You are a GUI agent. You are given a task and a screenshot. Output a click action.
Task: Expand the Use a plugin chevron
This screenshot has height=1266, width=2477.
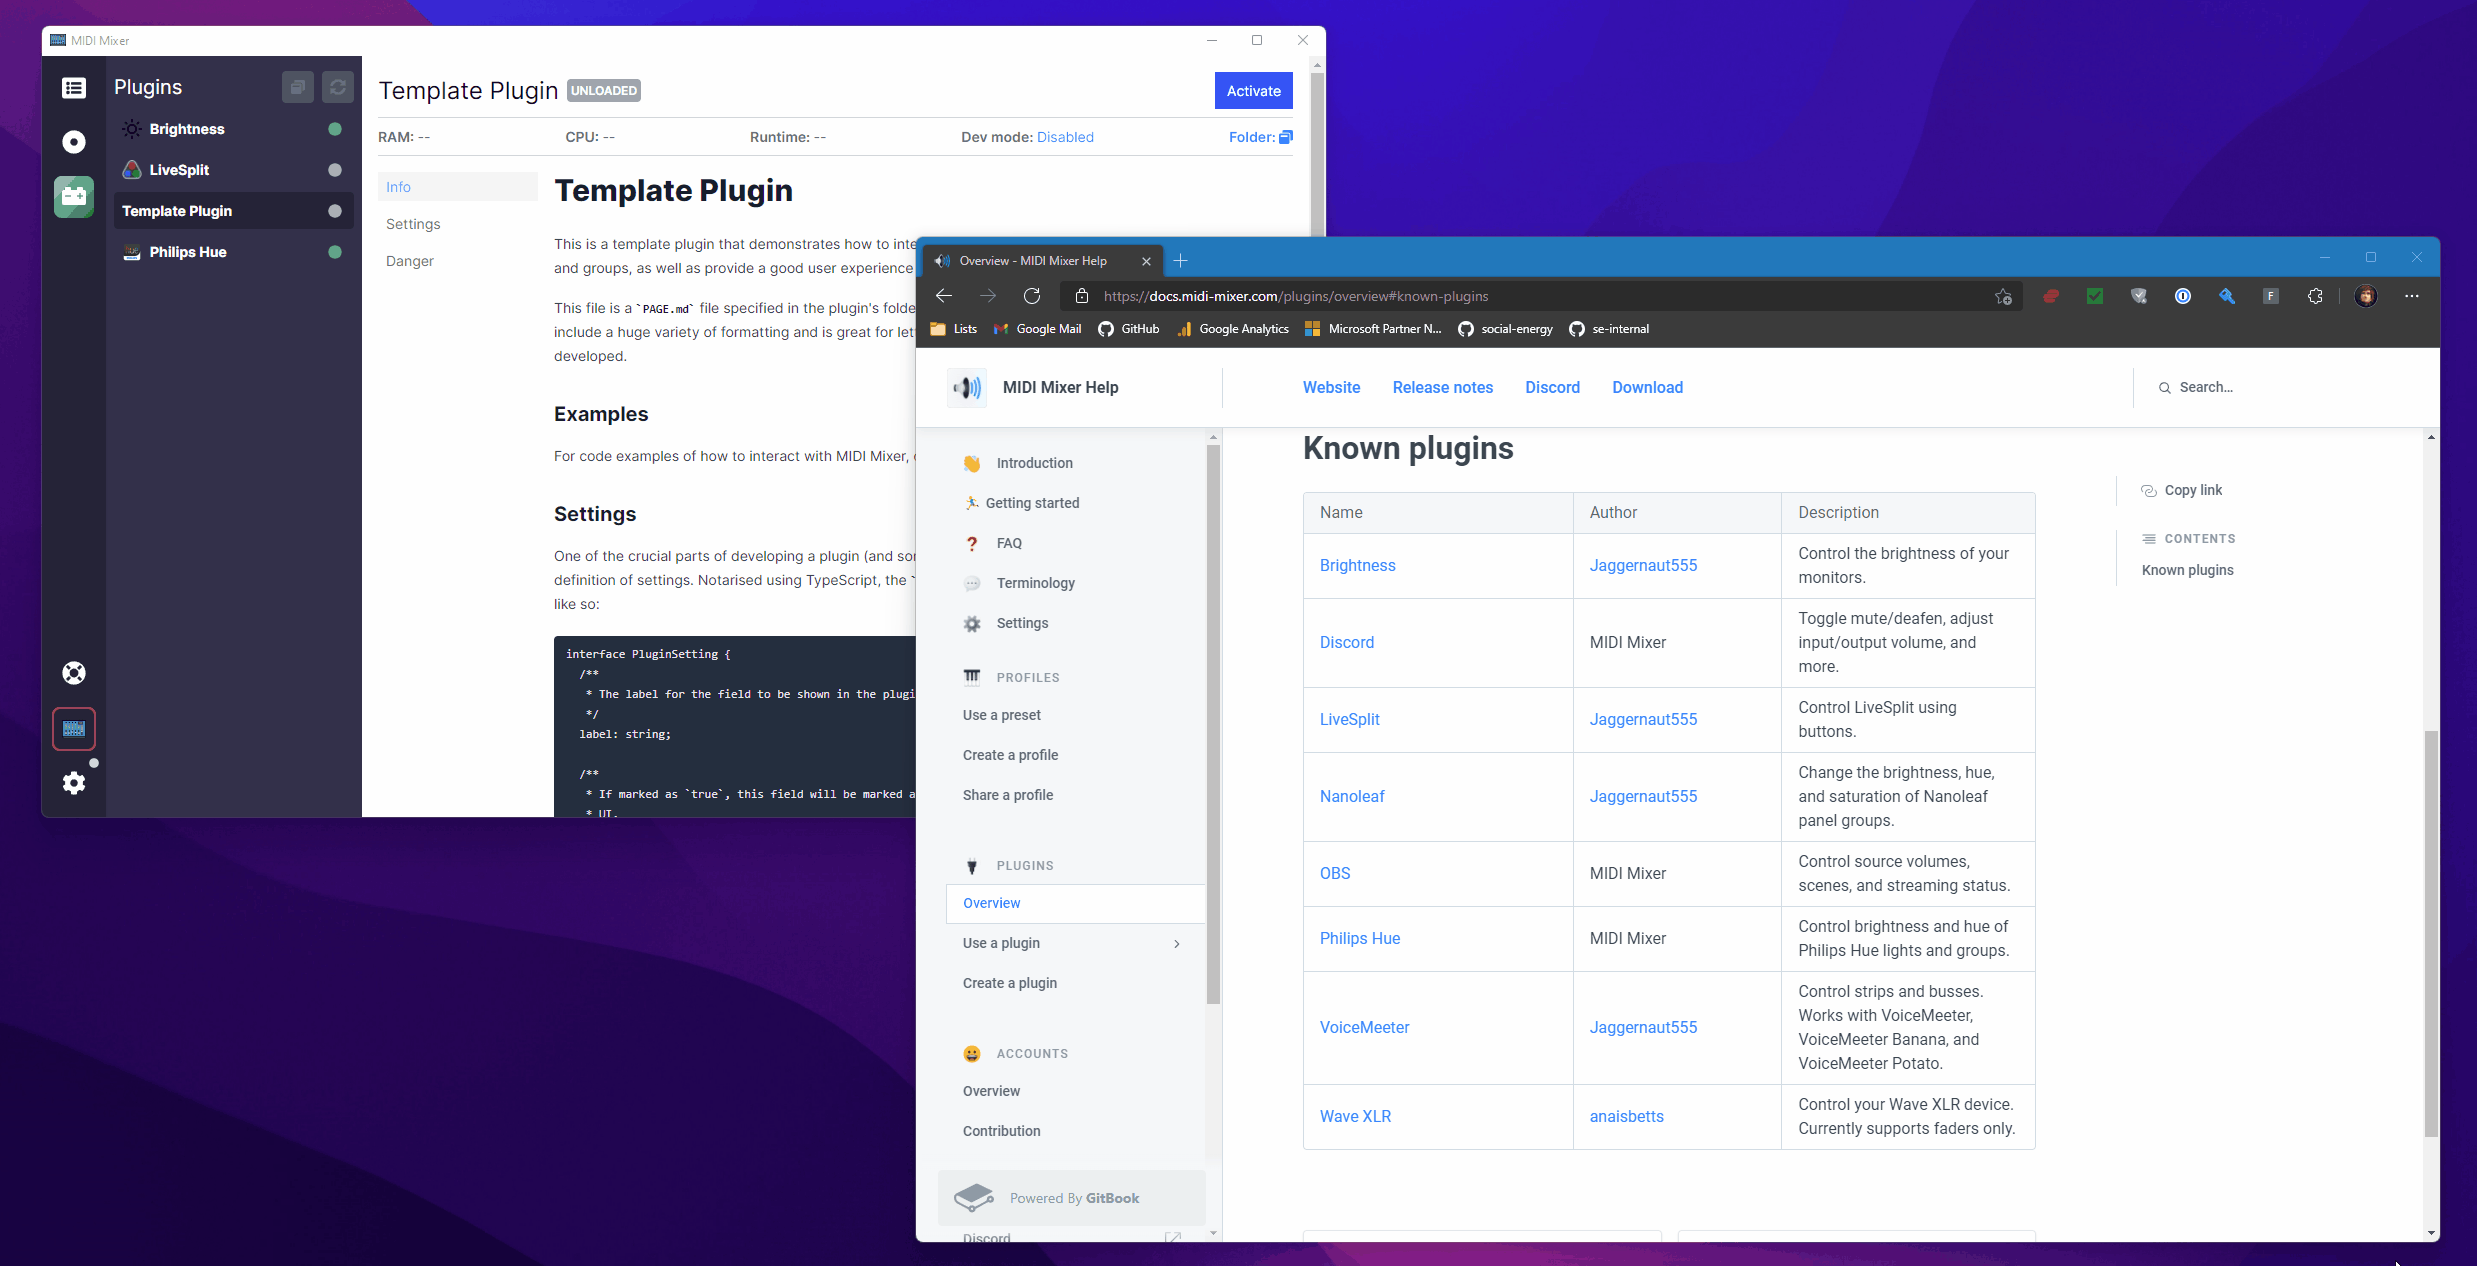pos(1177,943)
